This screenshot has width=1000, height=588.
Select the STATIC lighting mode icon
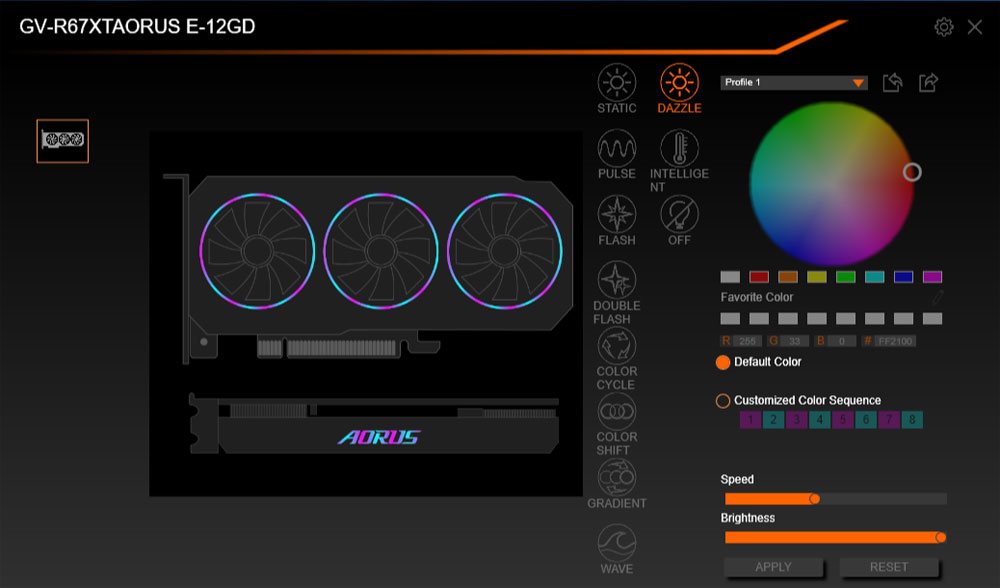pos(617,82)
